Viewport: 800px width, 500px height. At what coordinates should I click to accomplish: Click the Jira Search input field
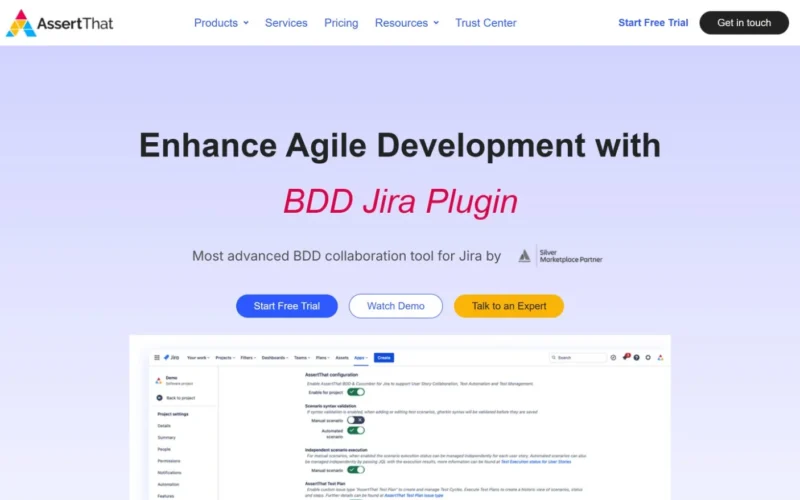pos(578,358)
